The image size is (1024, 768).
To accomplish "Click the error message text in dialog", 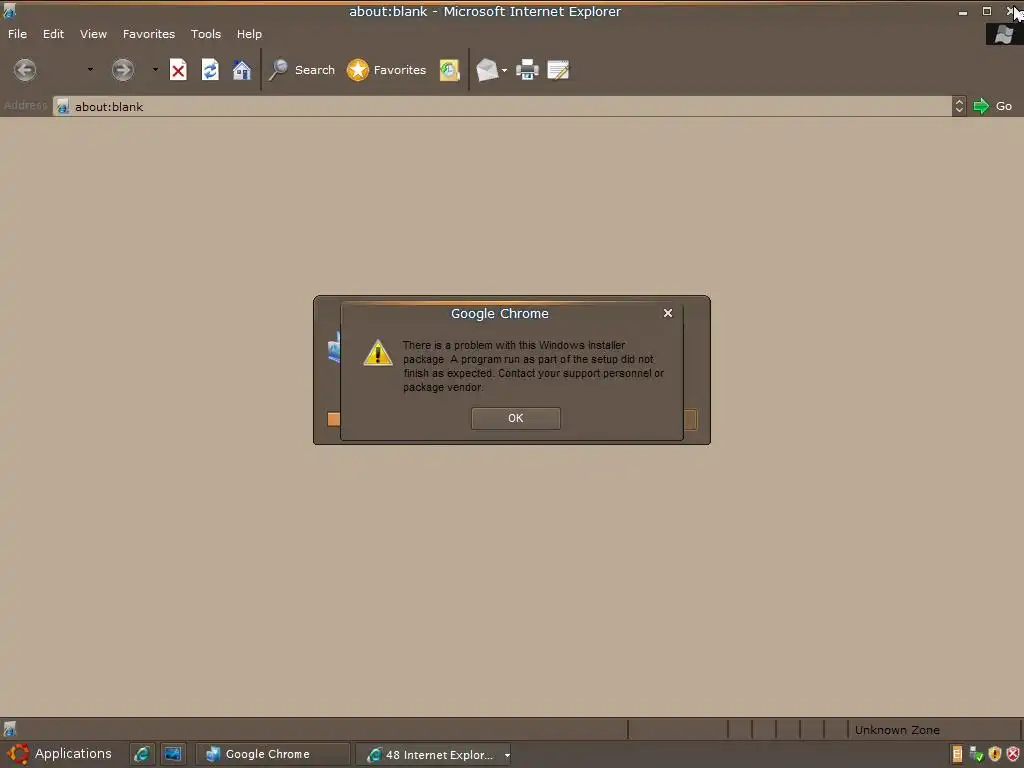I will coord(533,366).
